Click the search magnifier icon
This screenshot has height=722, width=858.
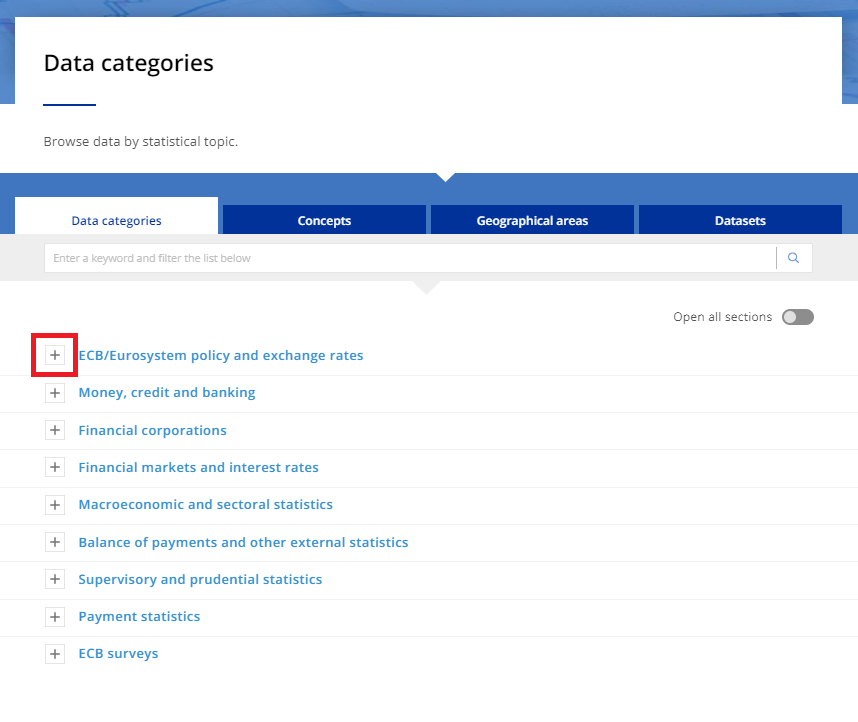(794, 258)
